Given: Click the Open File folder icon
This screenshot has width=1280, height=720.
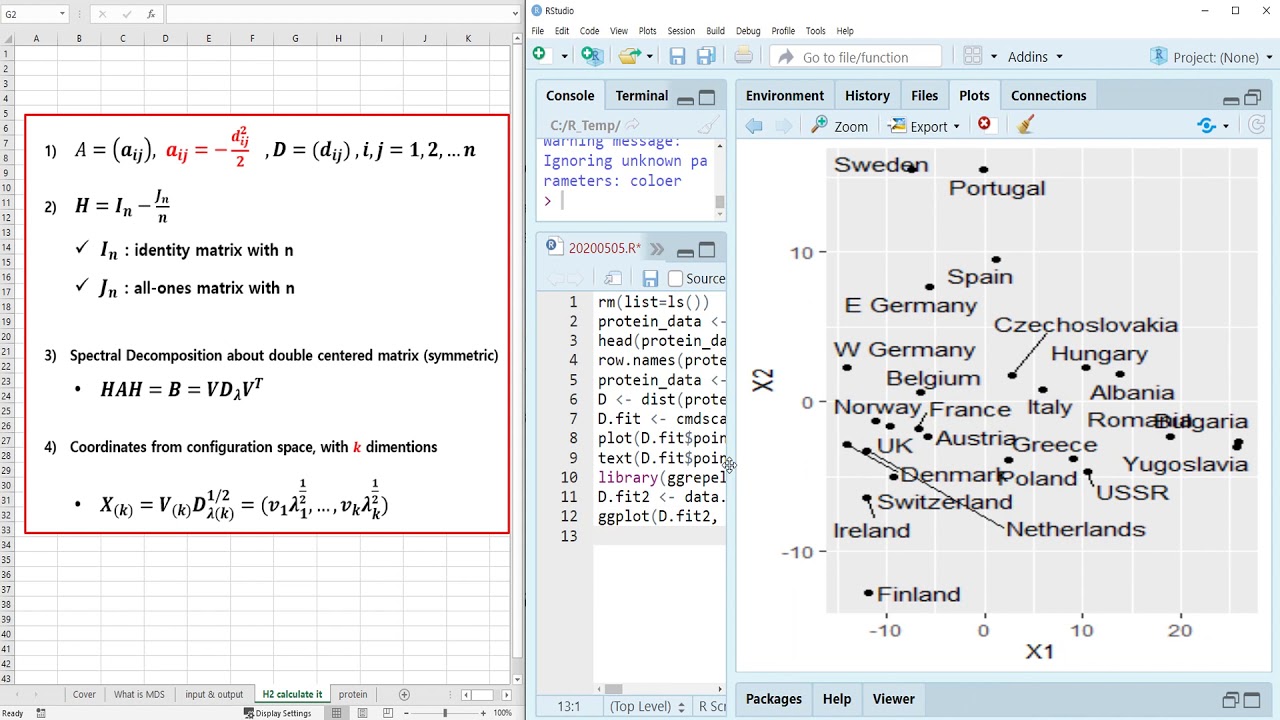Looking at the screenshot, I should click(628, 56).
